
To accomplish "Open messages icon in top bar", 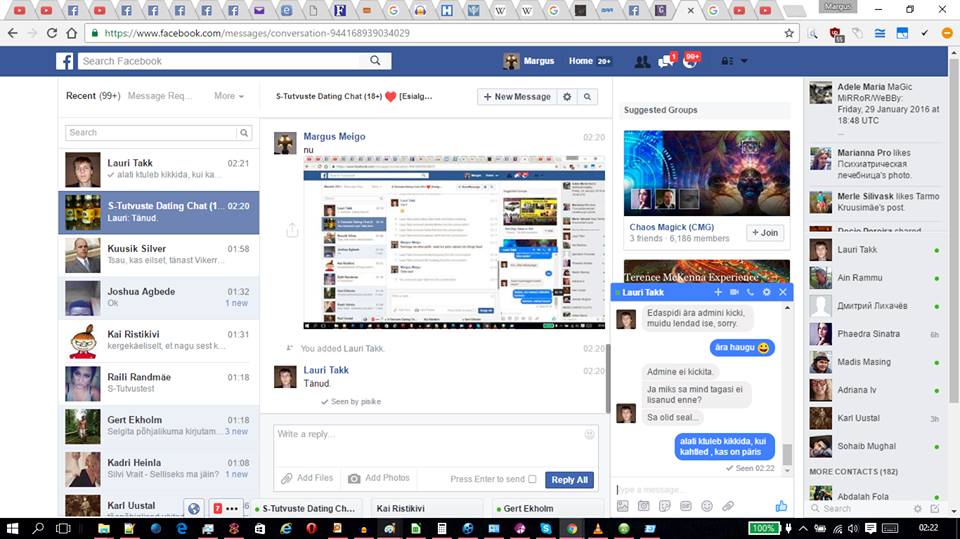I will click(x=666, y=61).
